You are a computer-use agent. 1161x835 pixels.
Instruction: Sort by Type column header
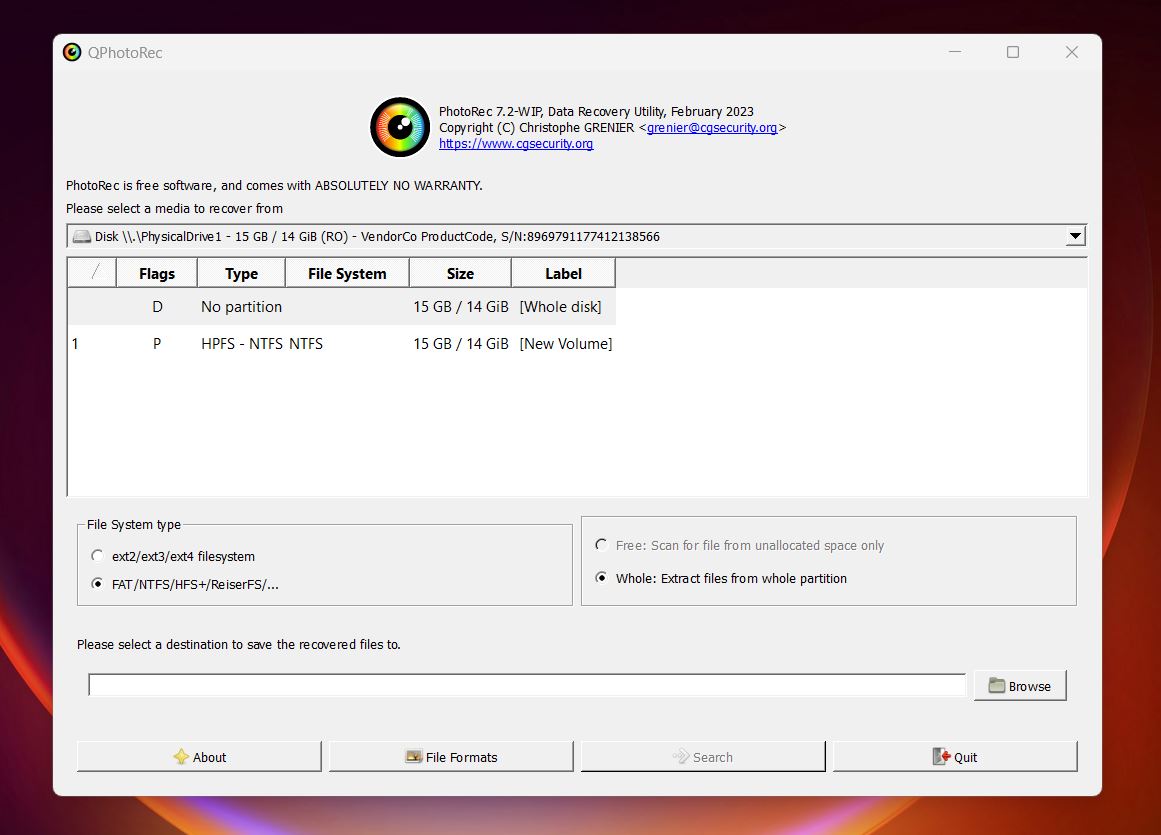point(241,273)
